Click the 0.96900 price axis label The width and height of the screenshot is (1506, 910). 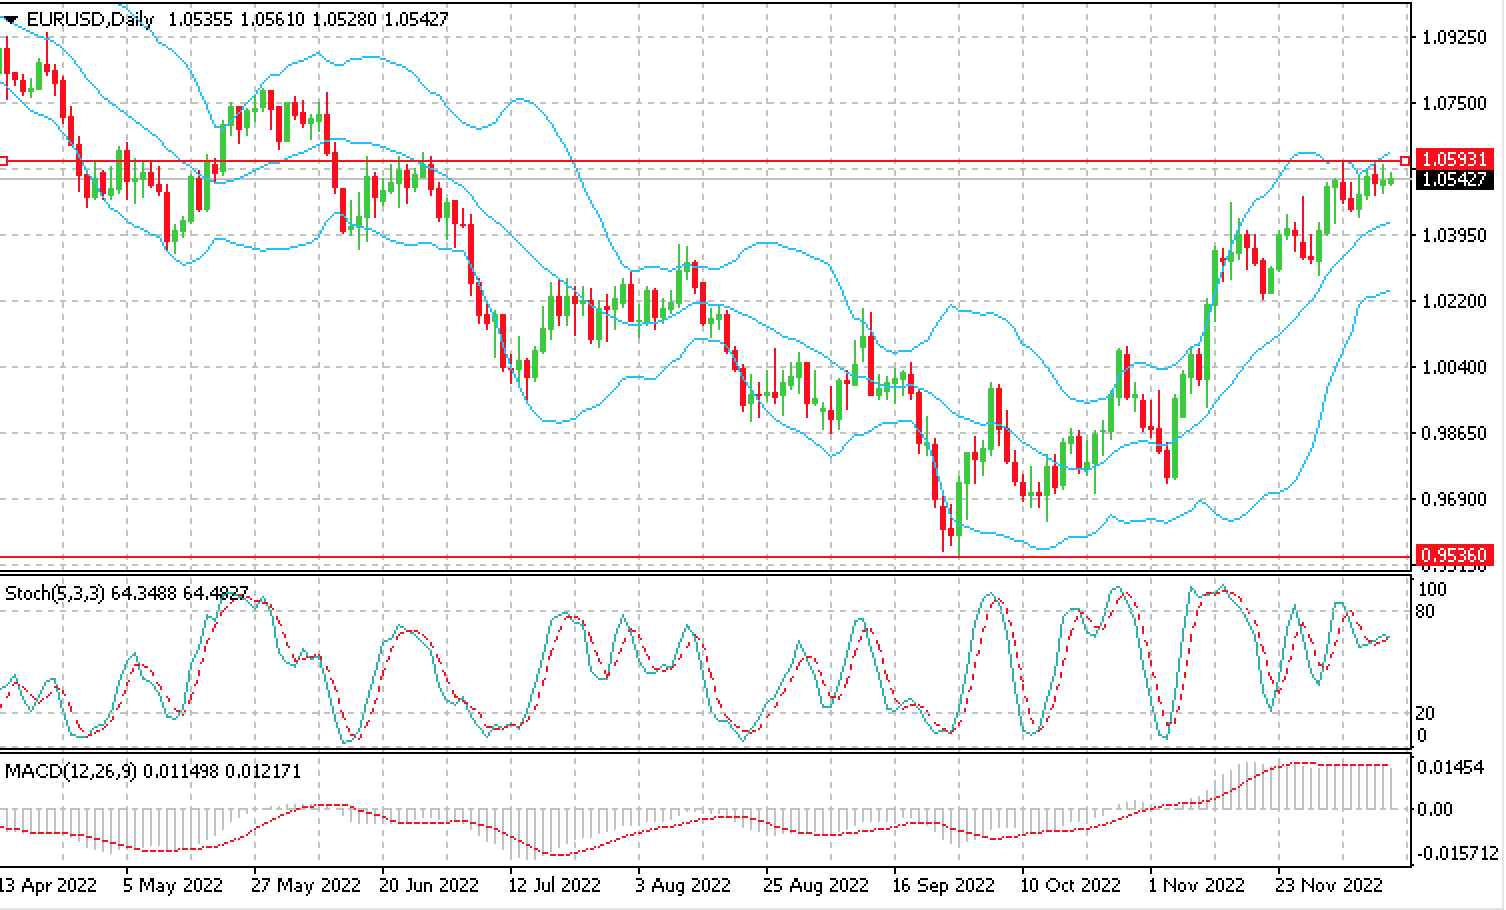click(x=1453, y=499)
